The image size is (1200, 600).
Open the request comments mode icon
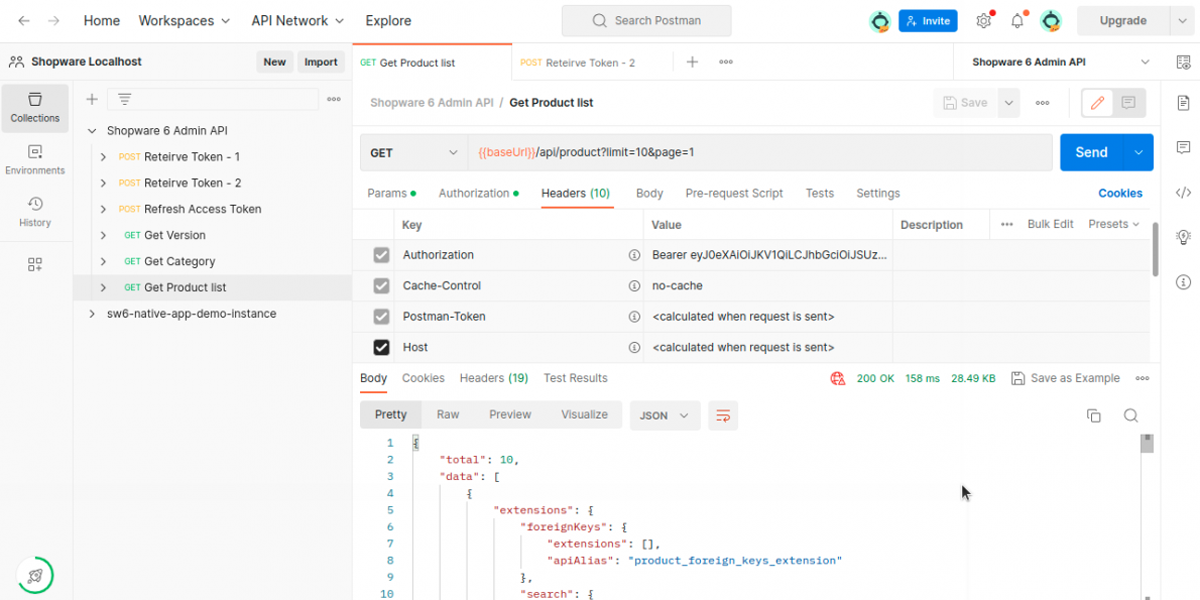[x=1129, y=102]
